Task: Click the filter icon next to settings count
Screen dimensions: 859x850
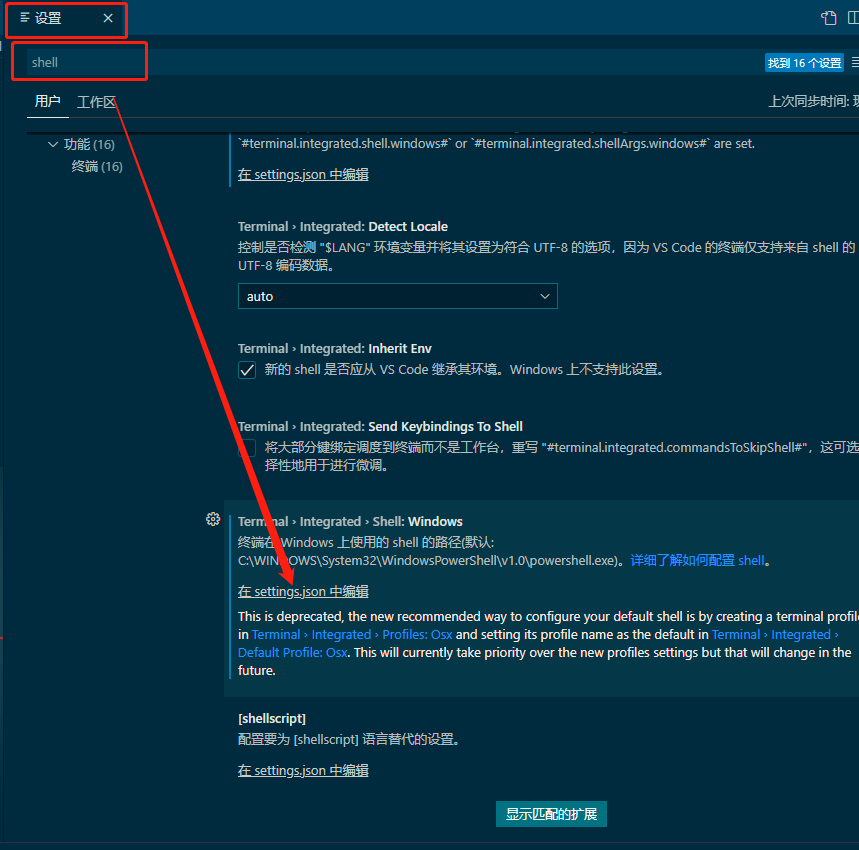Action: click(853, 62)
